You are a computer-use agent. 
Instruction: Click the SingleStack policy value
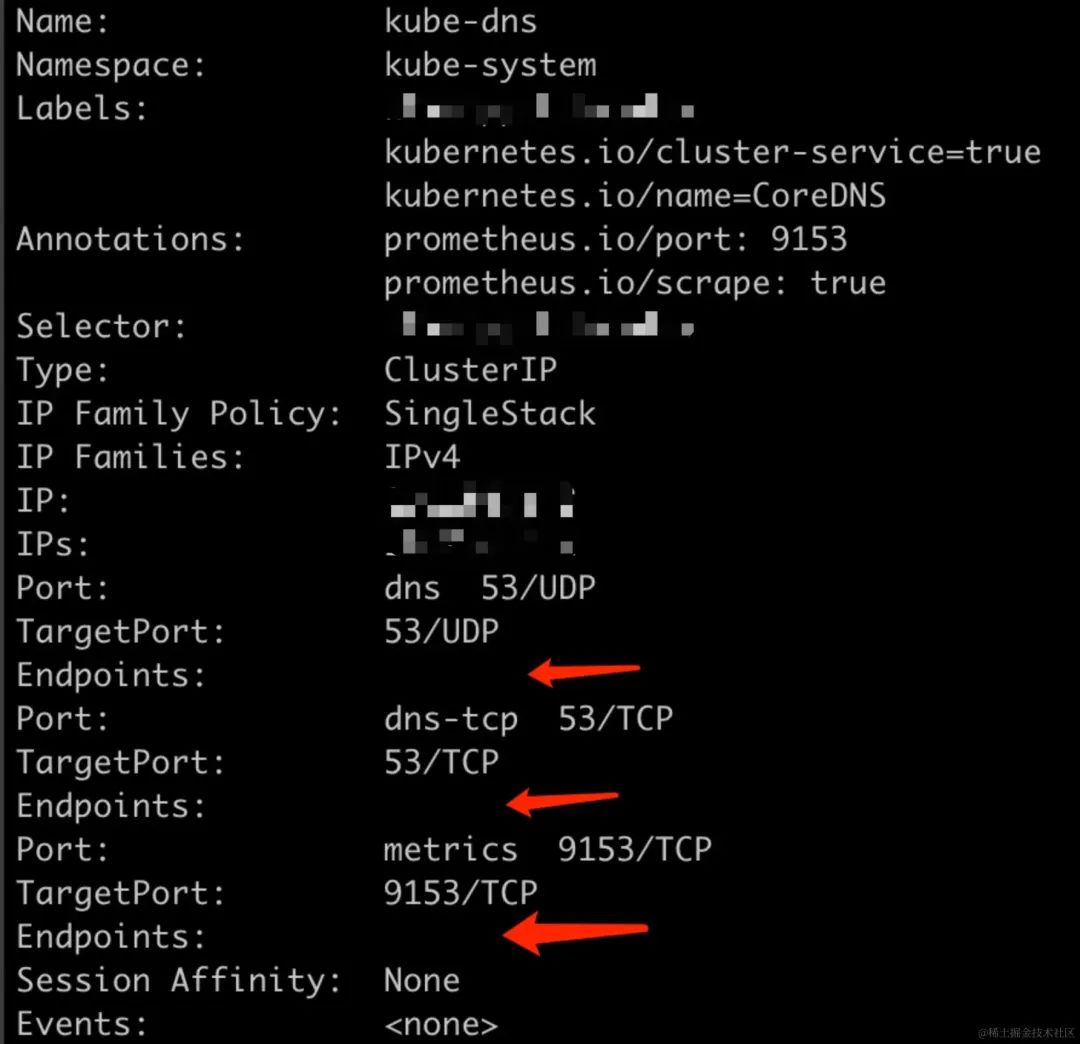click(x=490, y=414)
